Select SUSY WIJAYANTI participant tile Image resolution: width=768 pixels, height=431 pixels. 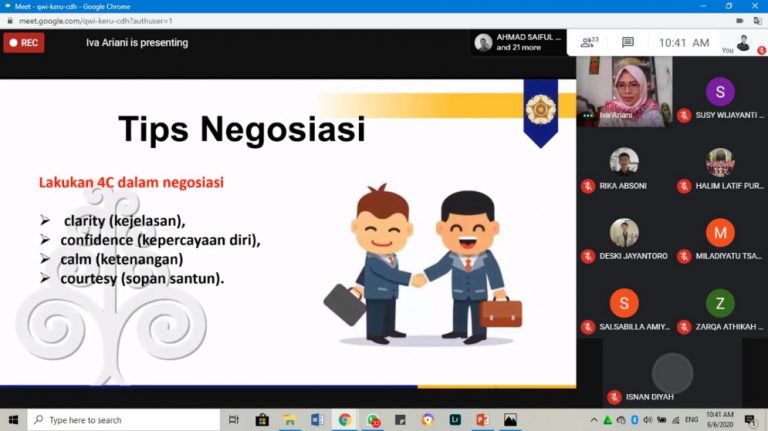(x=720, y=91)
